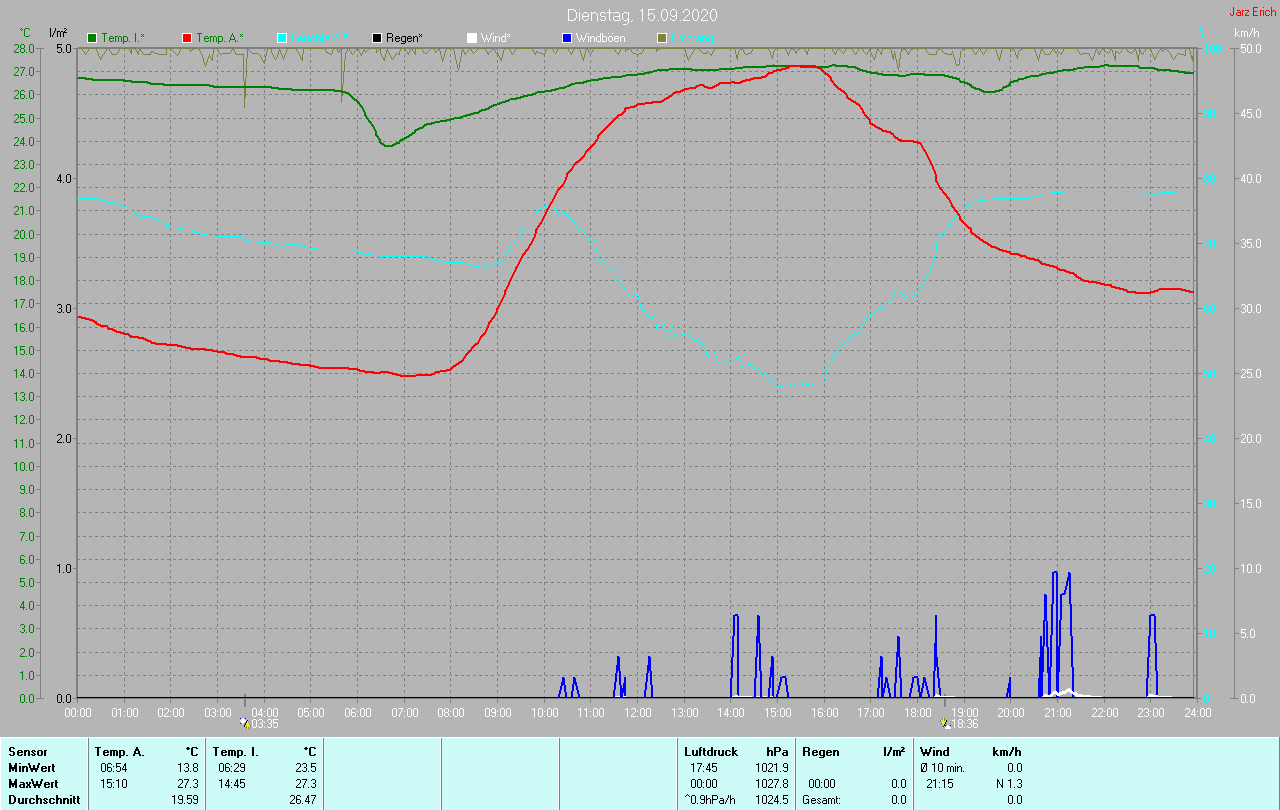Click the "MinWert" row label
The height and width of the screenshot is (810, 1280).
click(31, 768)
